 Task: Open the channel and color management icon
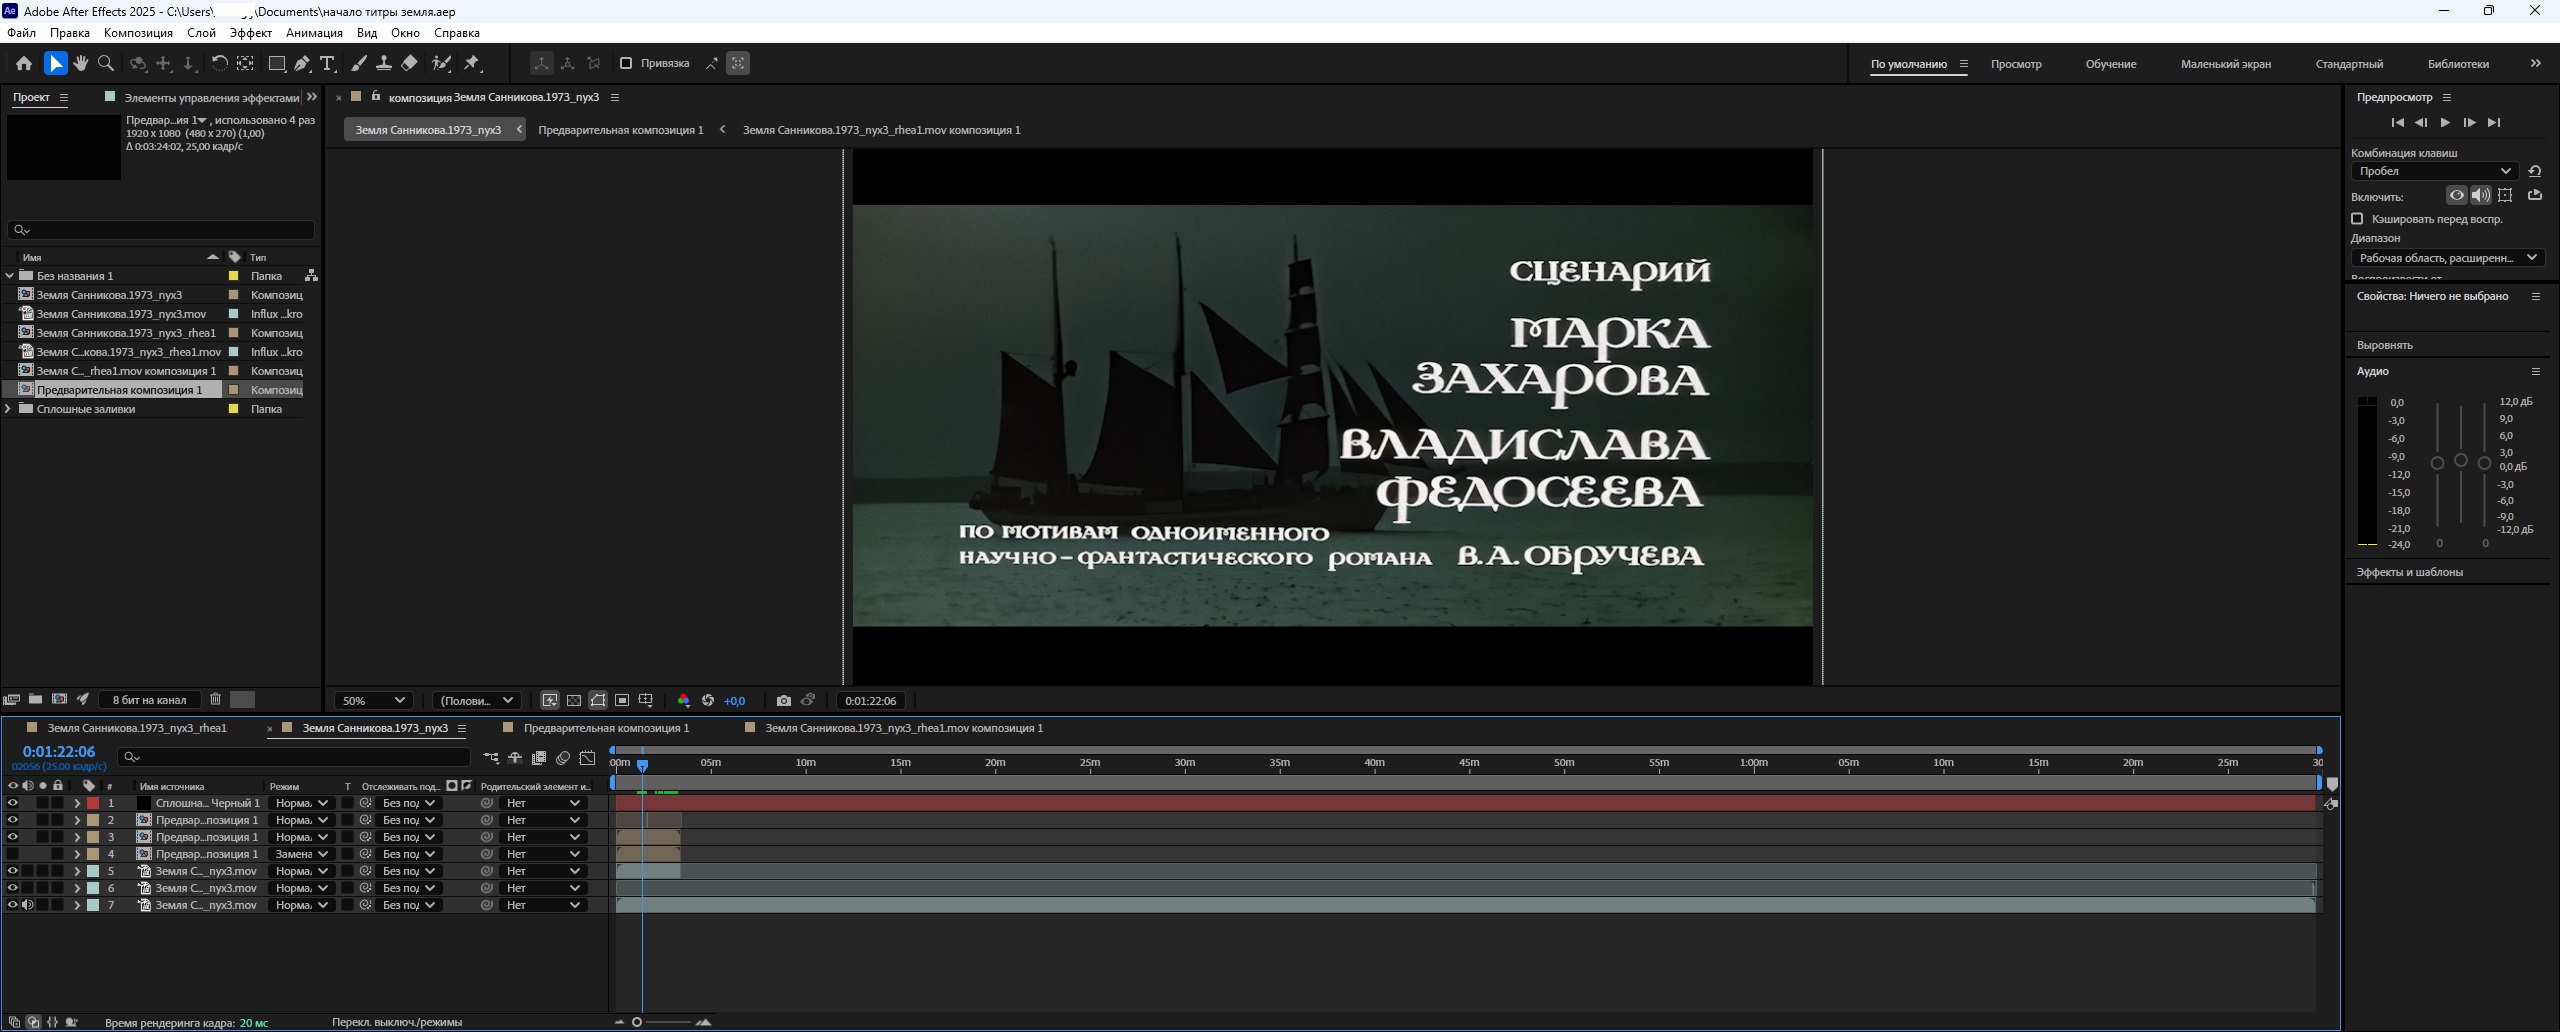coord(684,701)
